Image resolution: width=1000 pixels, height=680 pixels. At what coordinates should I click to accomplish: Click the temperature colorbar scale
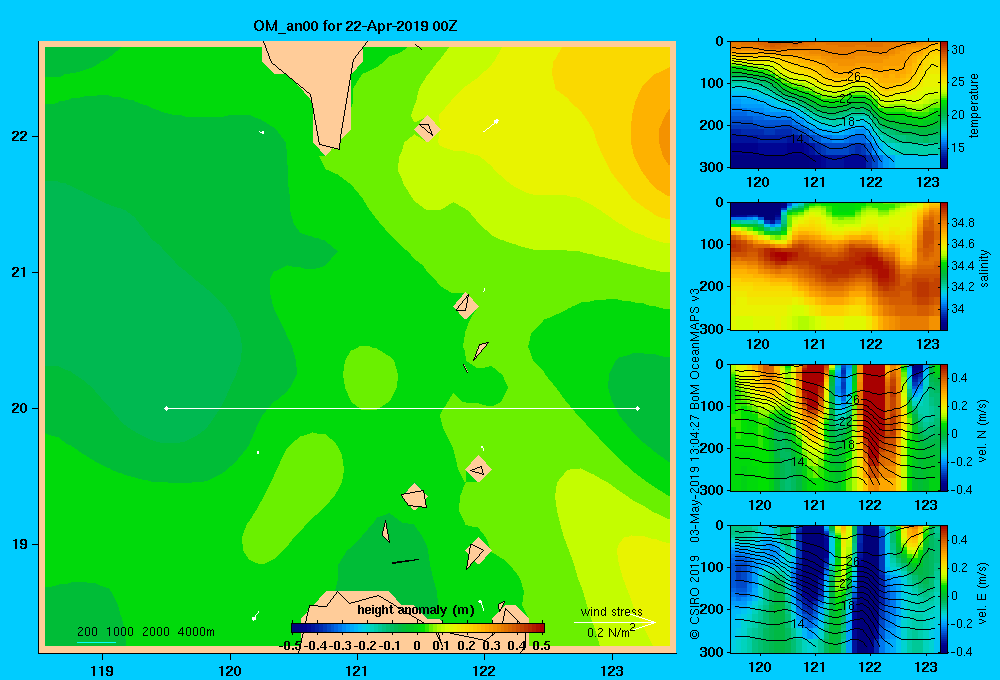[x=944, y=105]
